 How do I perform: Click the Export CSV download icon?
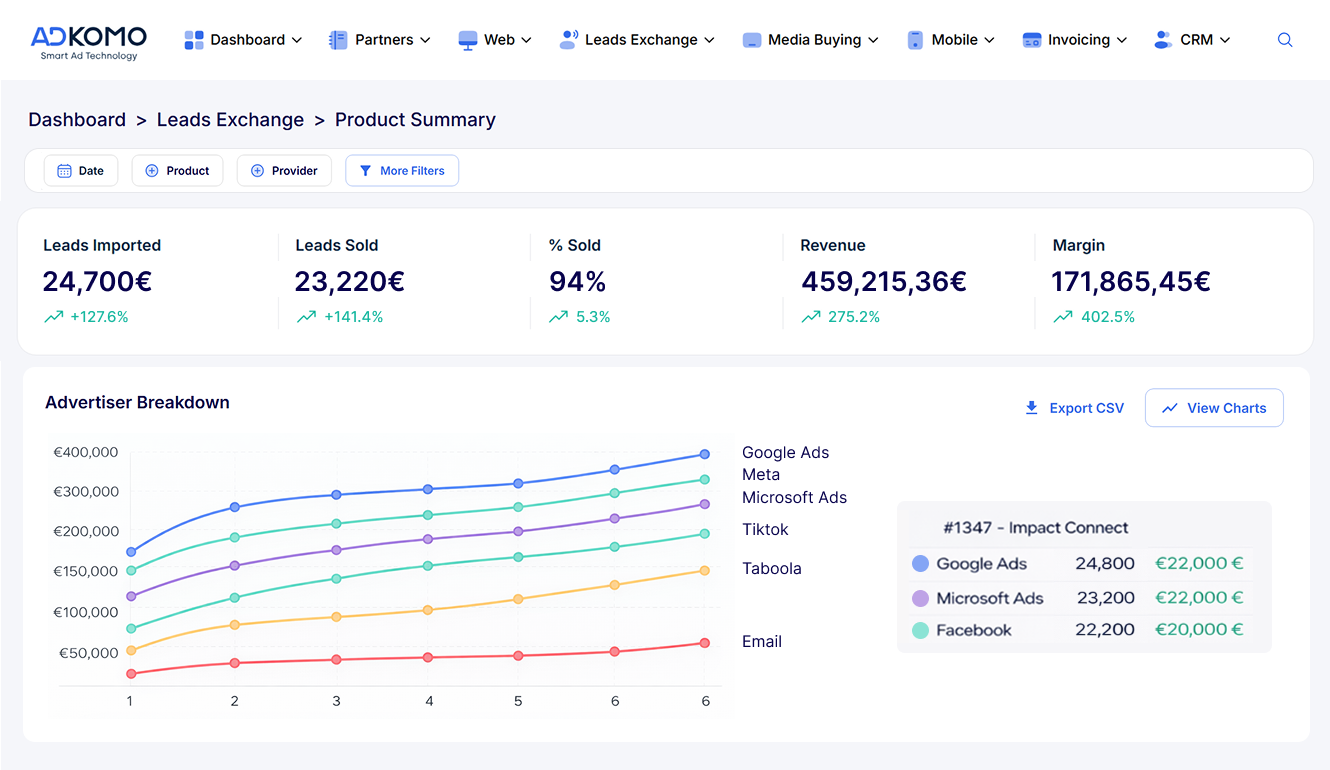click(1032, 408)
